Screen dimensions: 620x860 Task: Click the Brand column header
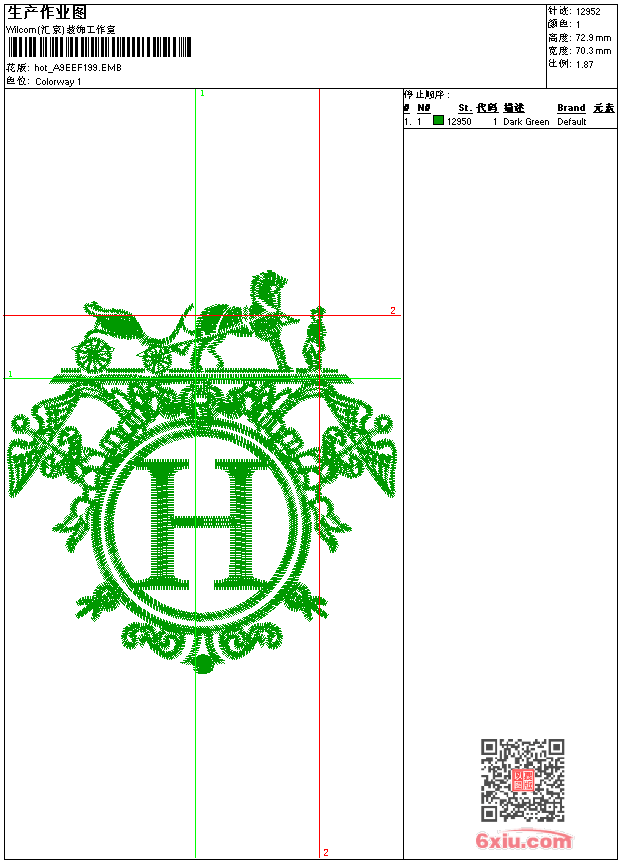pos(571,108)
